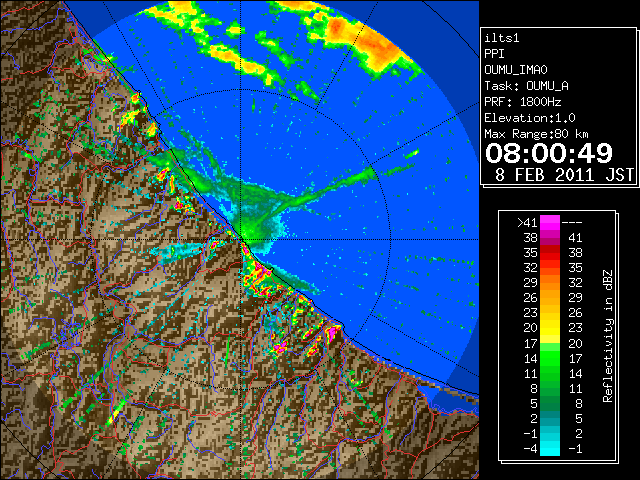Click the 08:00:49 timestamp
This screenshot has height=480, width=640.
(549, 153)
